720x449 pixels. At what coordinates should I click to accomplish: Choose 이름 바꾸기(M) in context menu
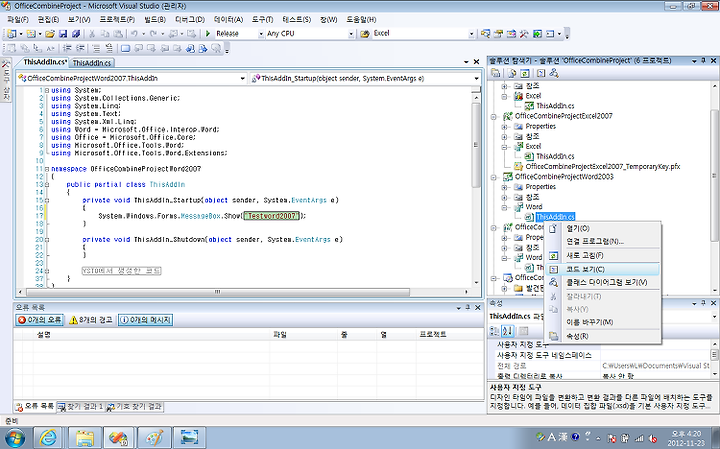tap(602, 322)
